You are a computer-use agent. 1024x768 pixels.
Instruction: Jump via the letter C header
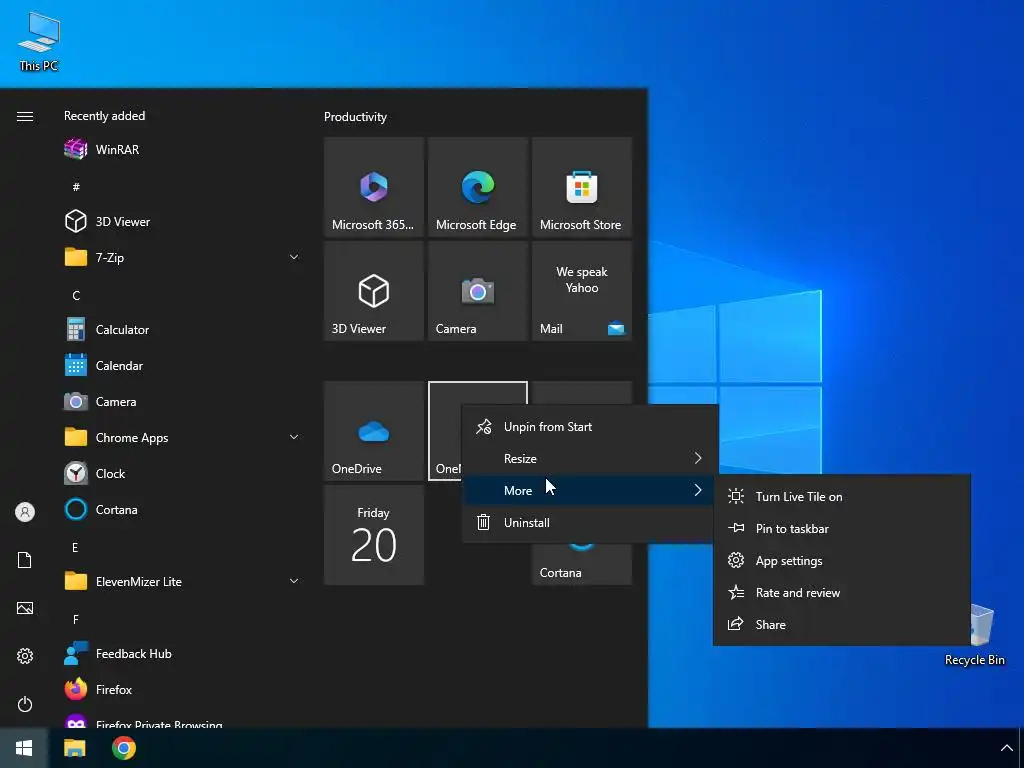click(76, 295)
